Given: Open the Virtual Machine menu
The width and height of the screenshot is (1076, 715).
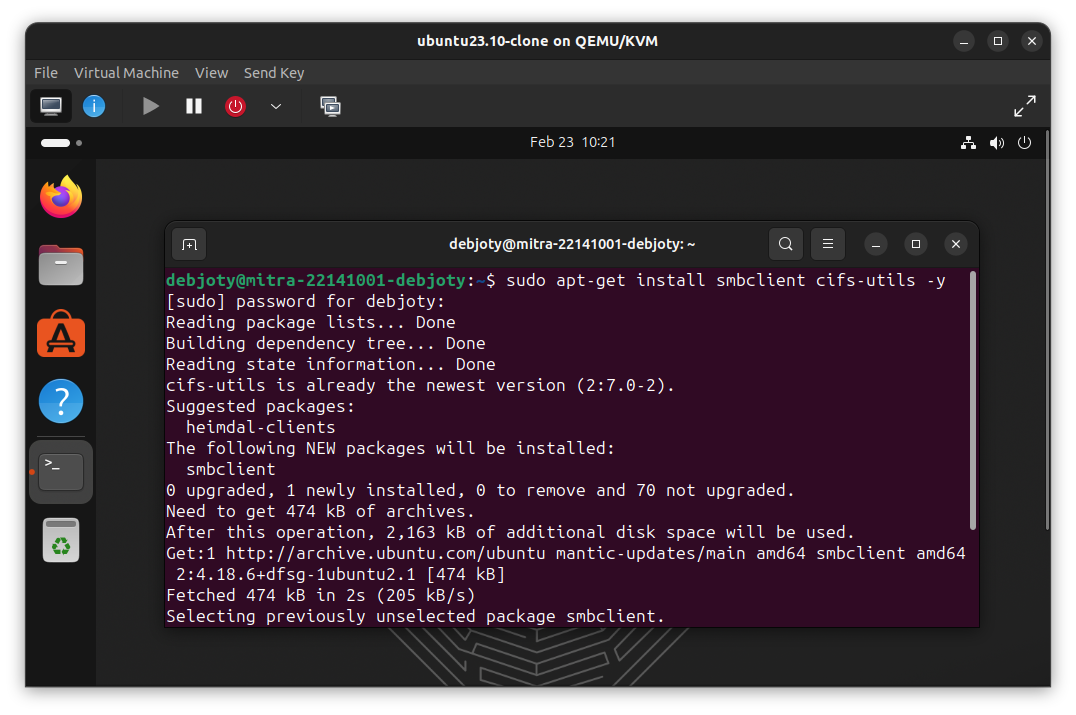Looking at the screenshot, I should 126,73.
